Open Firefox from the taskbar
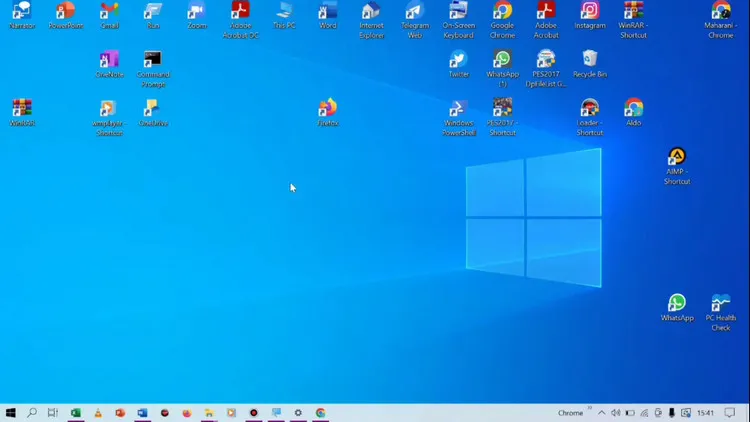The width and height of the screenshot is (750, 422). tap(187, 412)
